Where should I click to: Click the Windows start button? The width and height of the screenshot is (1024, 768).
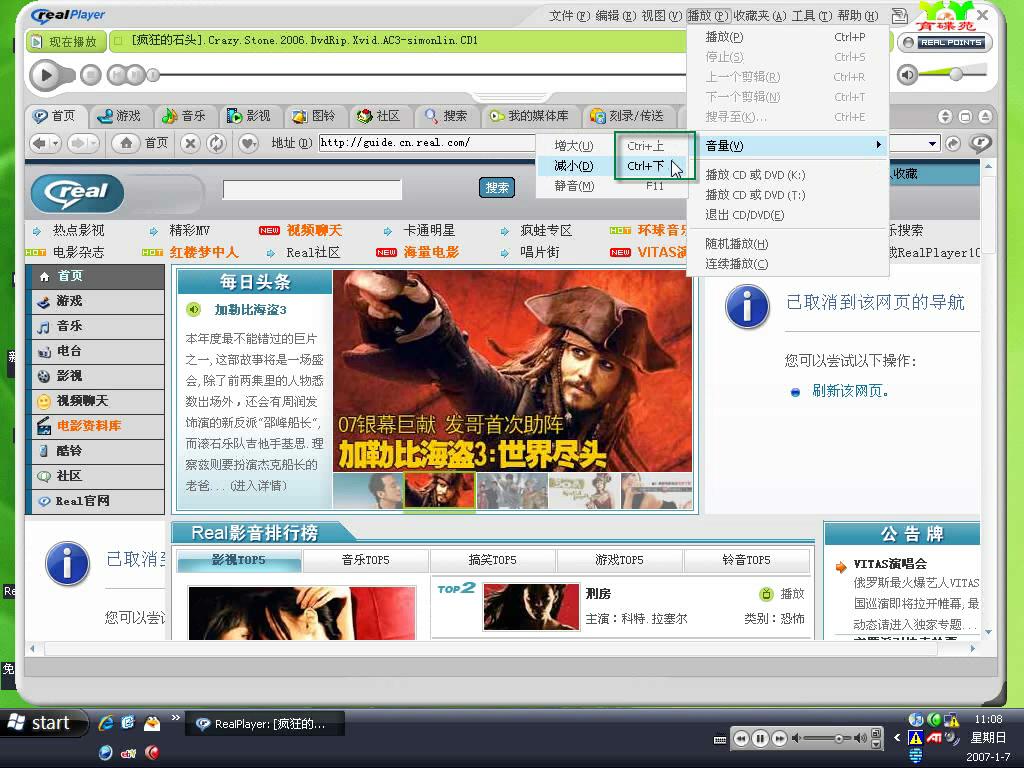[x=44, y=723]
